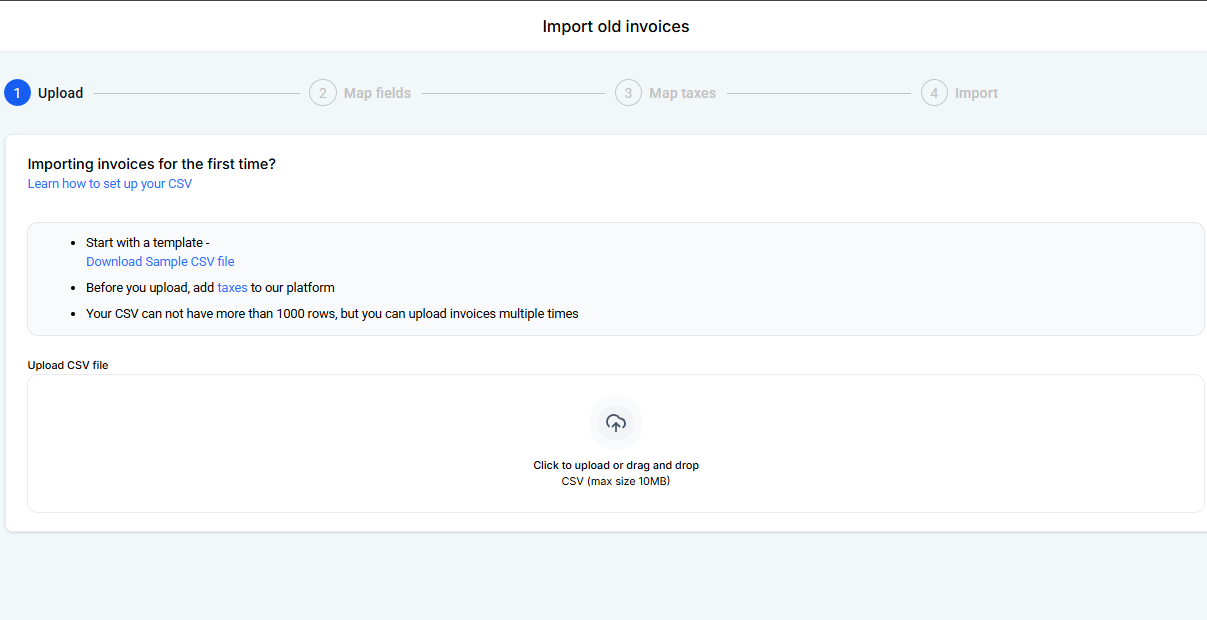Jump to the Import step label
Screen dimensions: 1207x620
[976, 93]
